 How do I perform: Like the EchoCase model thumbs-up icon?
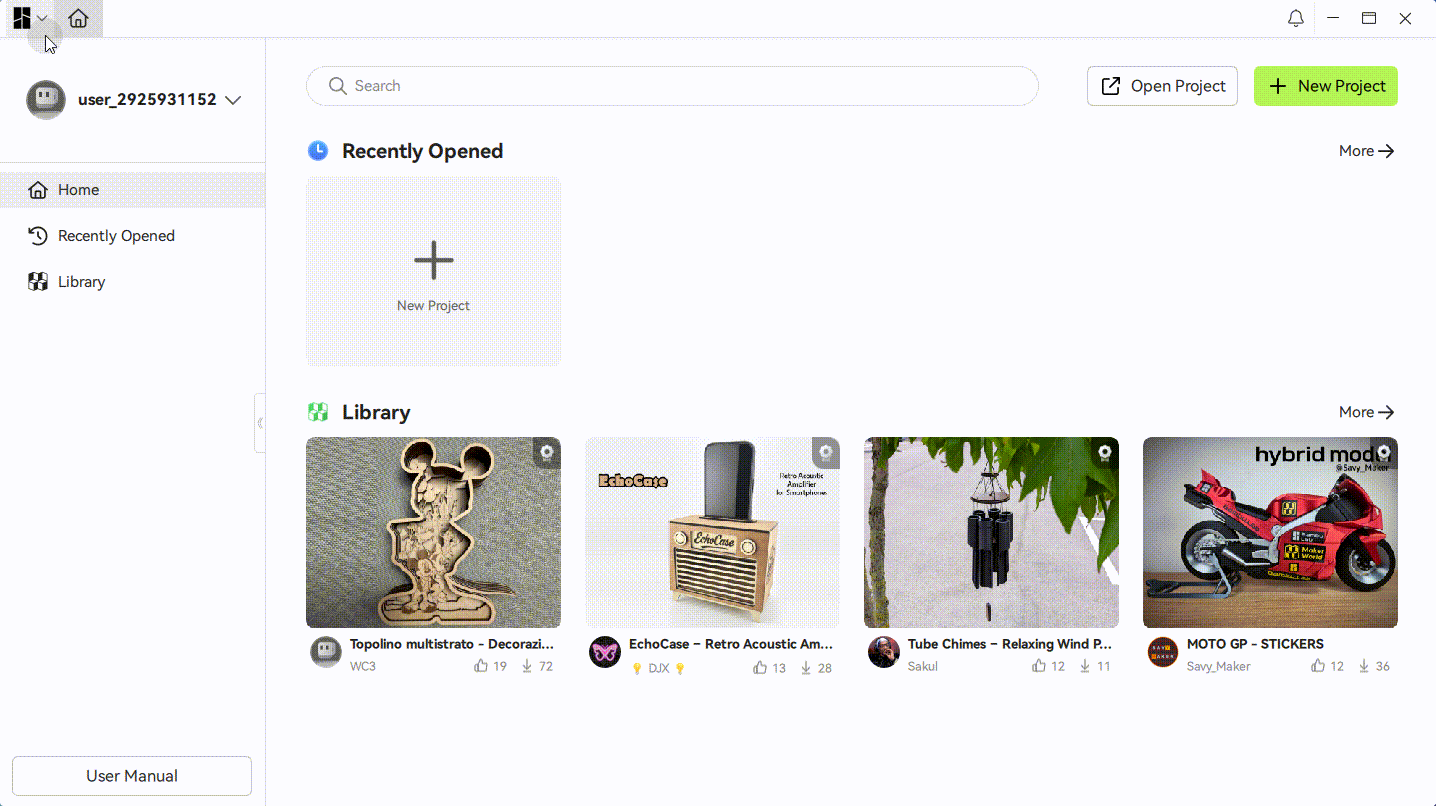click(761, 668)
